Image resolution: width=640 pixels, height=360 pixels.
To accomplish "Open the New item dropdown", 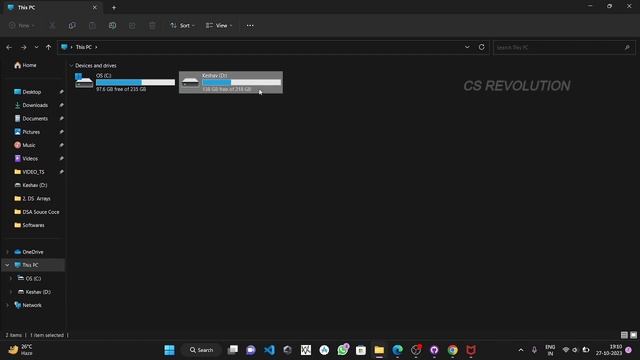I will click(22, 25).
